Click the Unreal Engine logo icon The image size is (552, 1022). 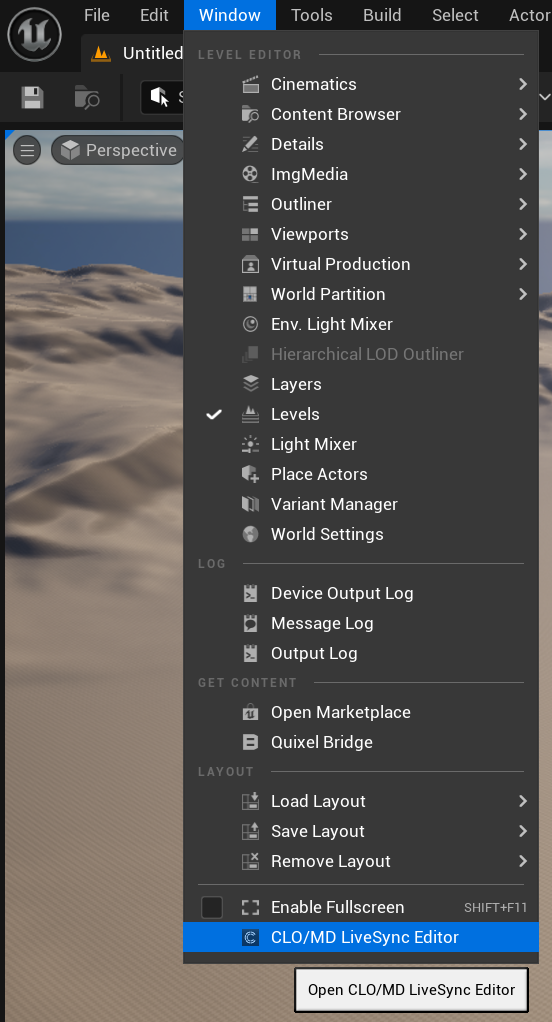35,35
